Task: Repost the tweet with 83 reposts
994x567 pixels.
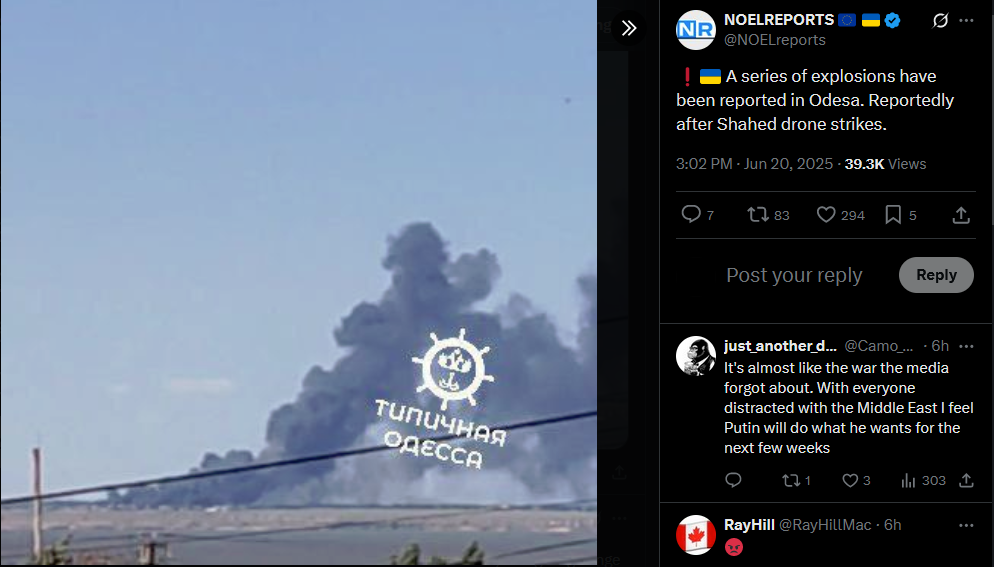Action: [768, 215]
